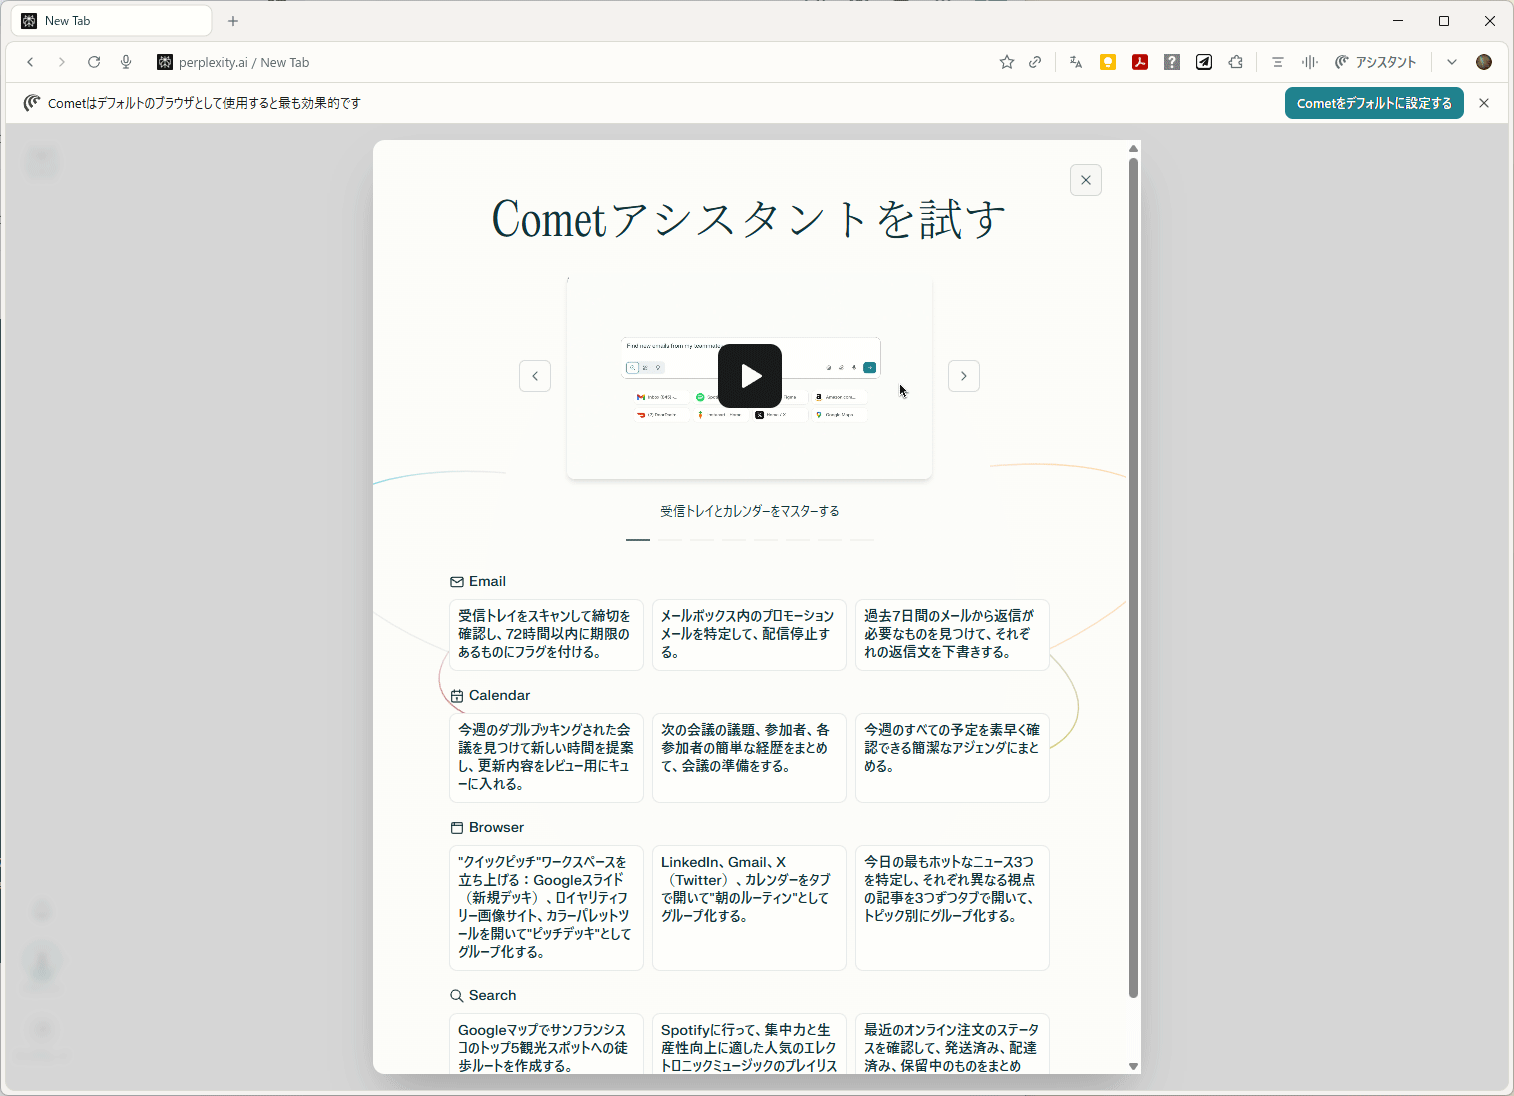1514x1096 pixels.
Task: Choose the オンライン注文のステータス card
Action: tap(952, 1044)
